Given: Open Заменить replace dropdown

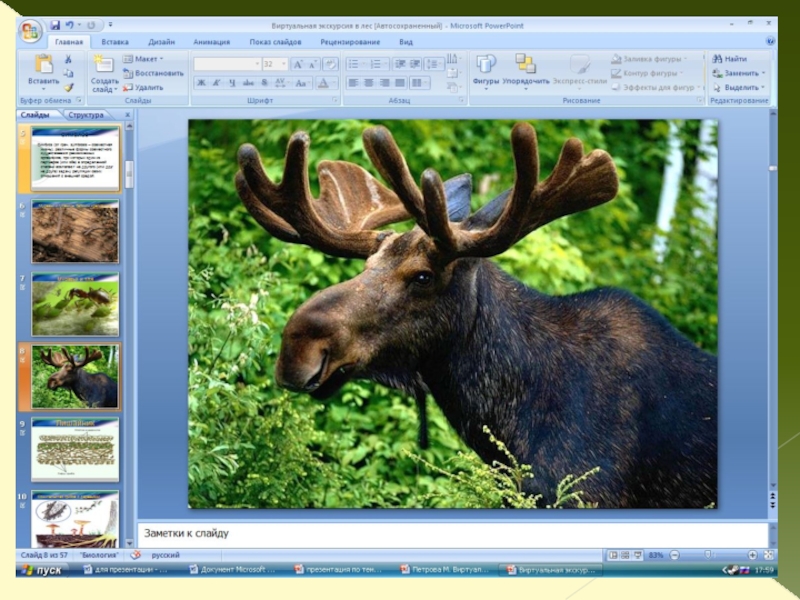Looking at the screenshot, I should point(739,73).
